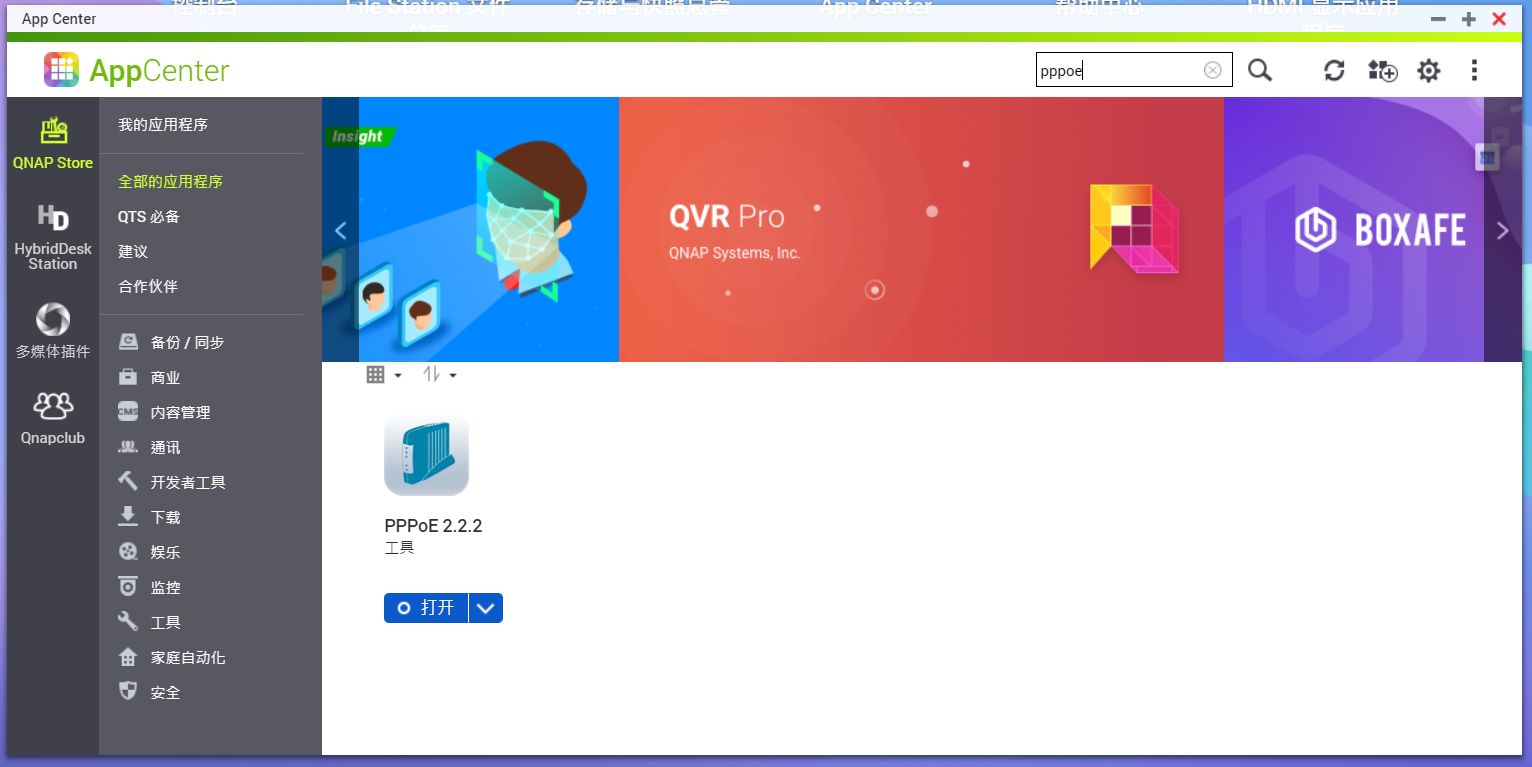Click the 娱乐 film reel icon

(x=128, y=552)
